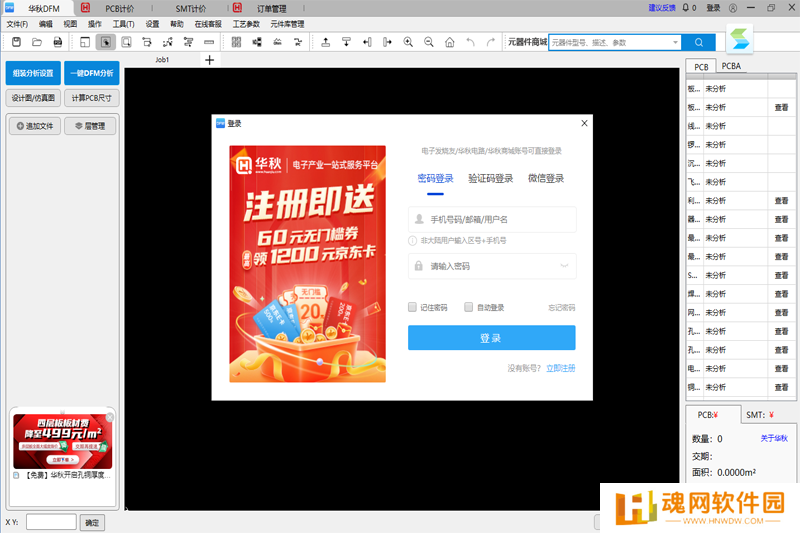Click the green-blue S logo icon
The image size is (800, 533).
click(739, 39)
